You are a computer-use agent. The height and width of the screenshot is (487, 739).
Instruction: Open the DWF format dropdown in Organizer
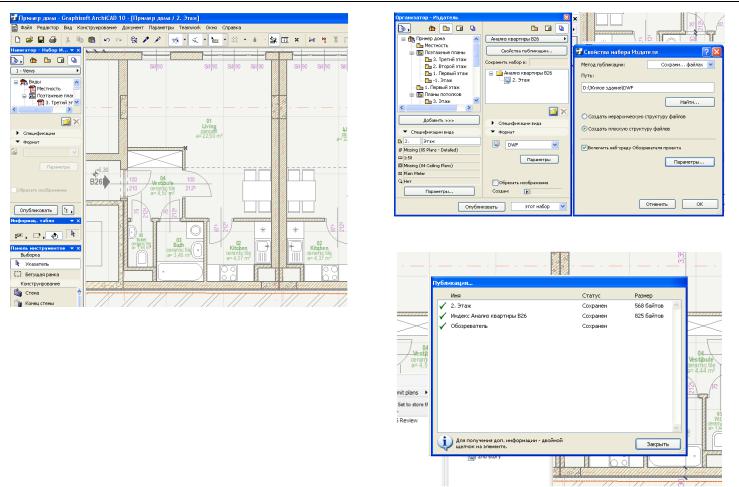click(x=532, y=145)
